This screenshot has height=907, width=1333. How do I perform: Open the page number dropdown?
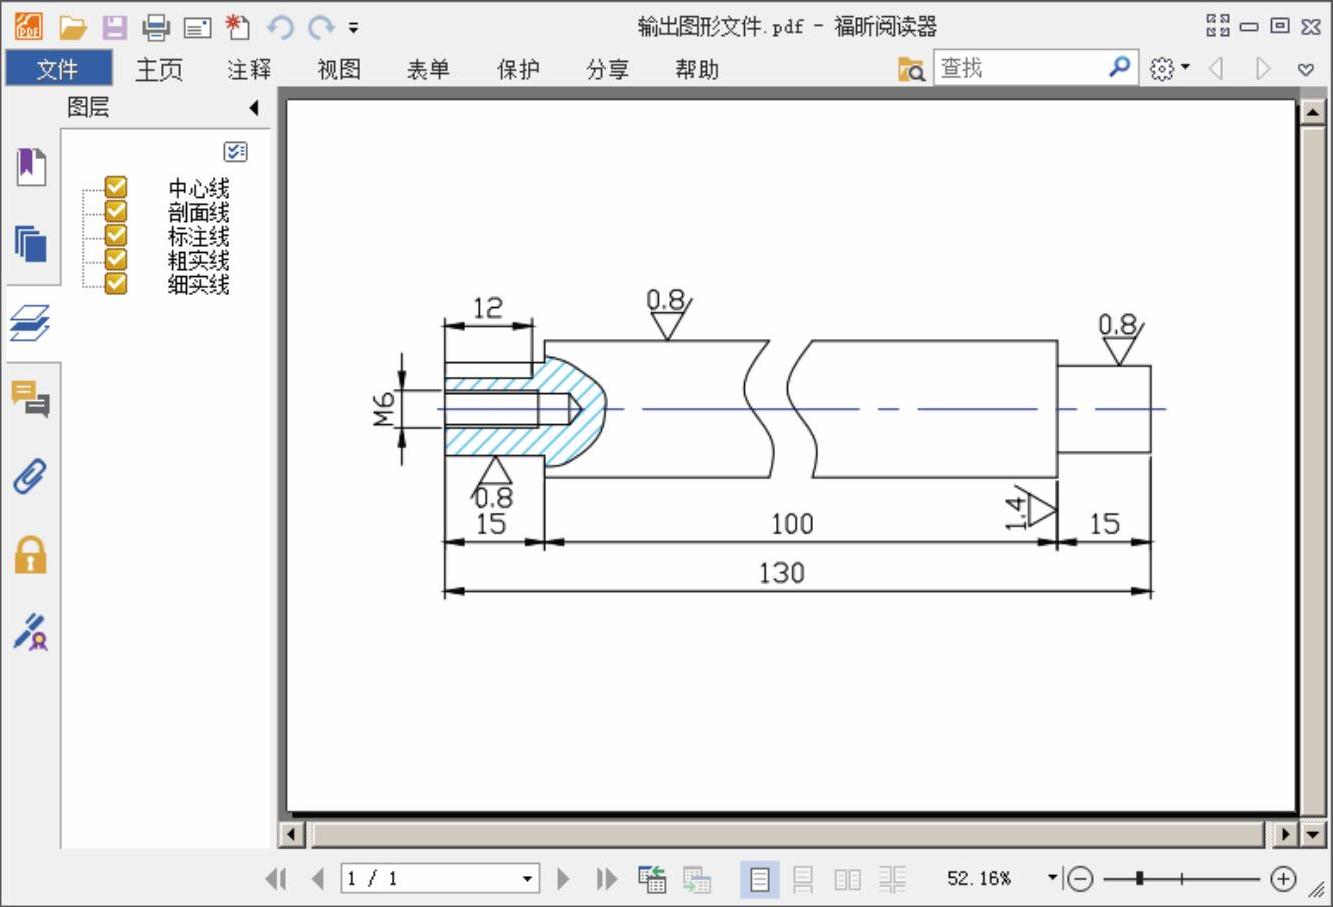point(527,879)
